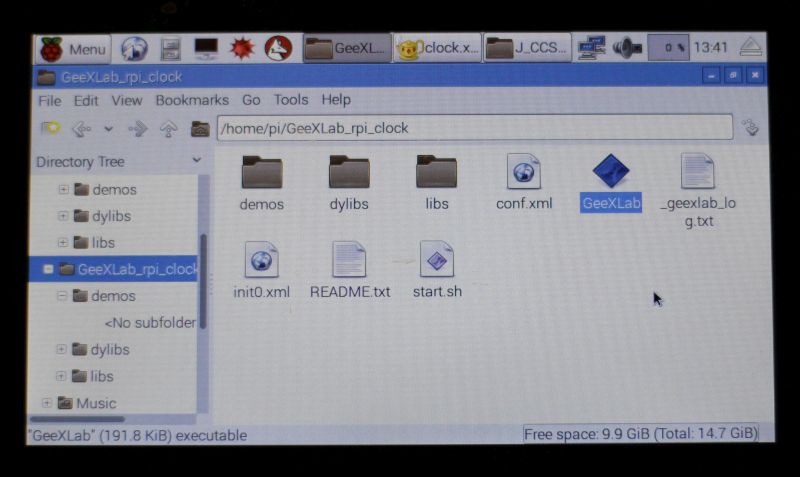Expand the lower dylibs tree node
Screen dimensions: 800x477
61,349
